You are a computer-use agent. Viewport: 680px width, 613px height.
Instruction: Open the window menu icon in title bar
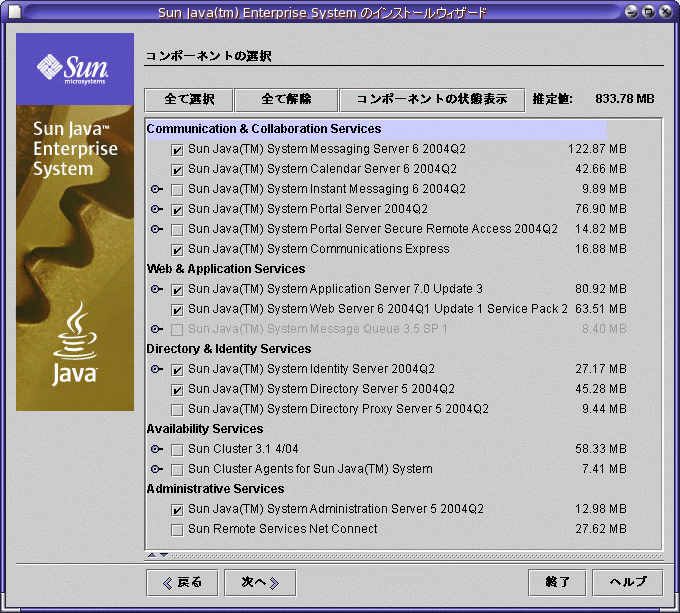tap(15, 12)
